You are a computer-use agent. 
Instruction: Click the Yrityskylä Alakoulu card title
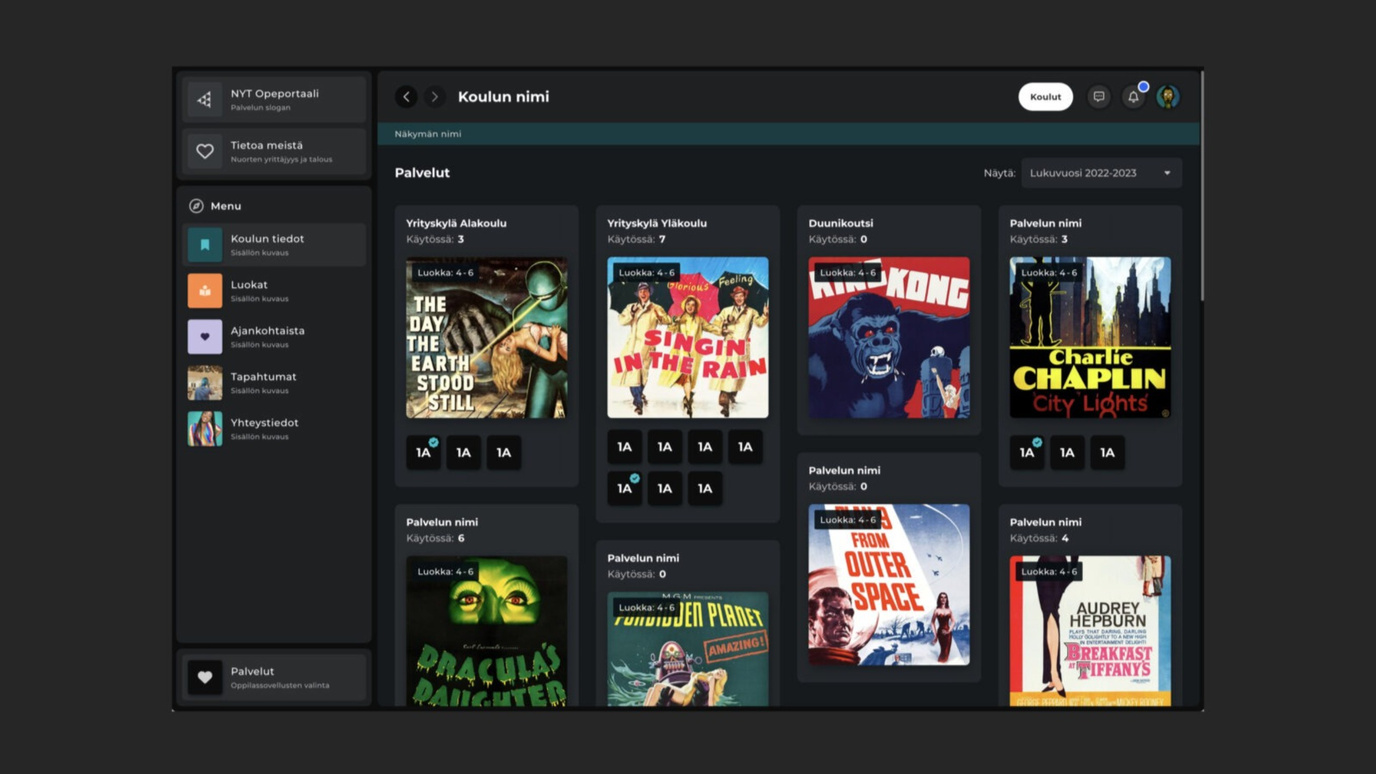point(456,223)
